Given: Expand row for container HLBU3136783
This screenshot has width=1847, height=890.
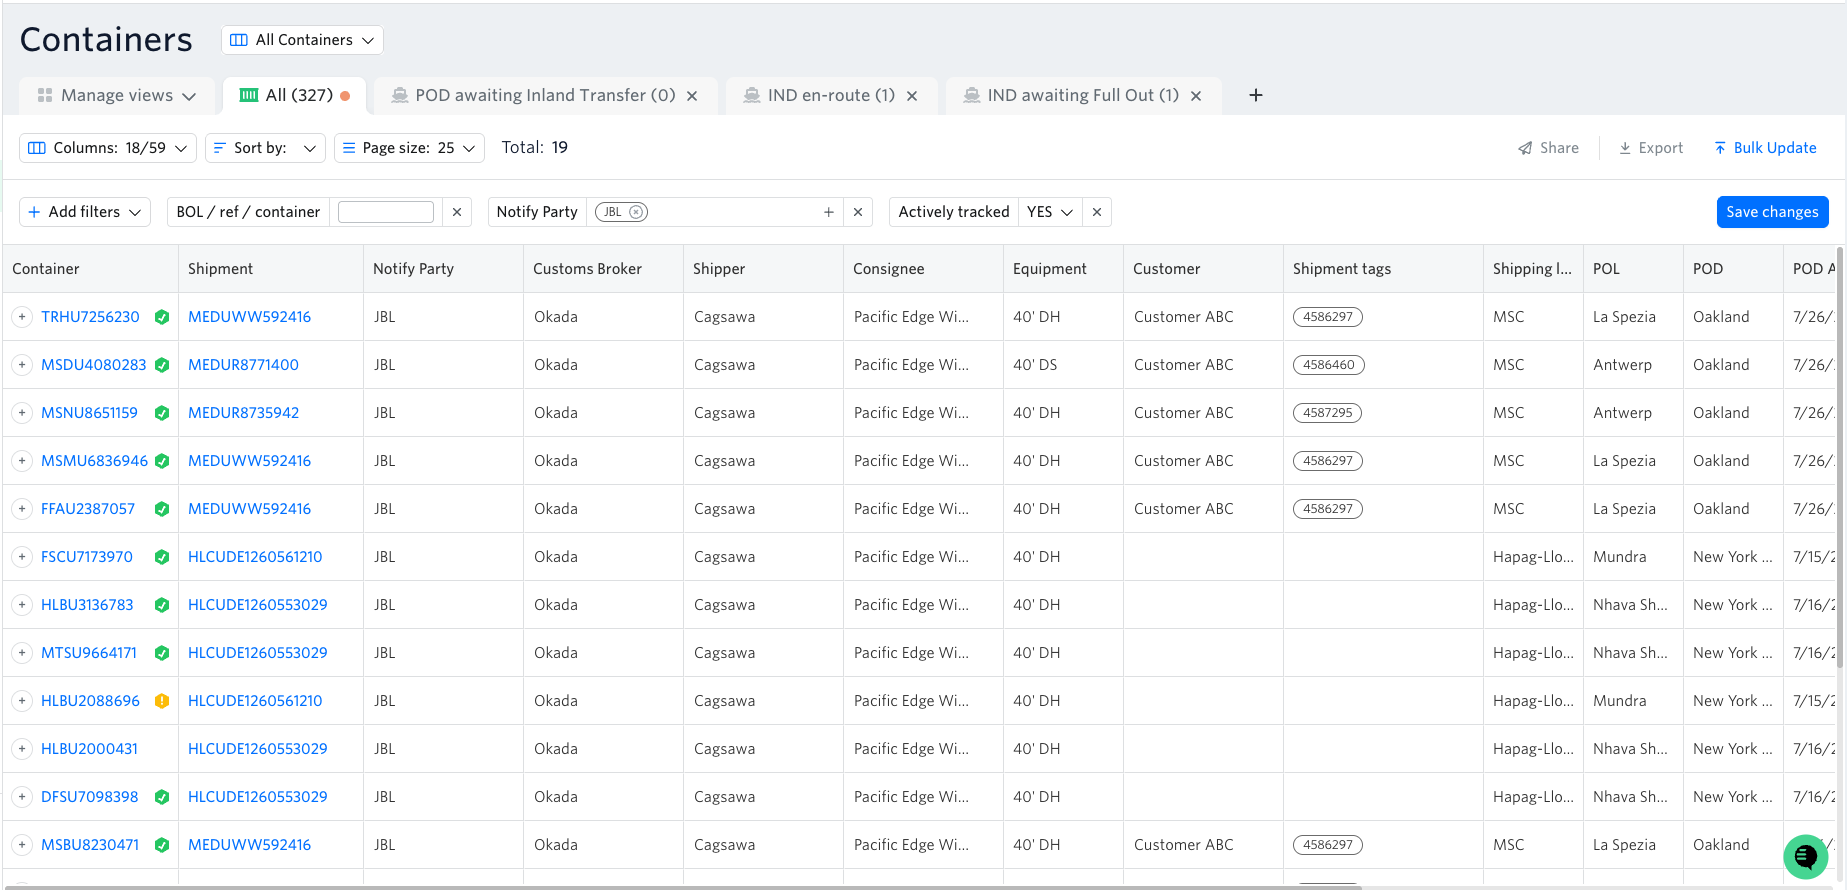Looking at the screenshot, I should coord(22,605).
